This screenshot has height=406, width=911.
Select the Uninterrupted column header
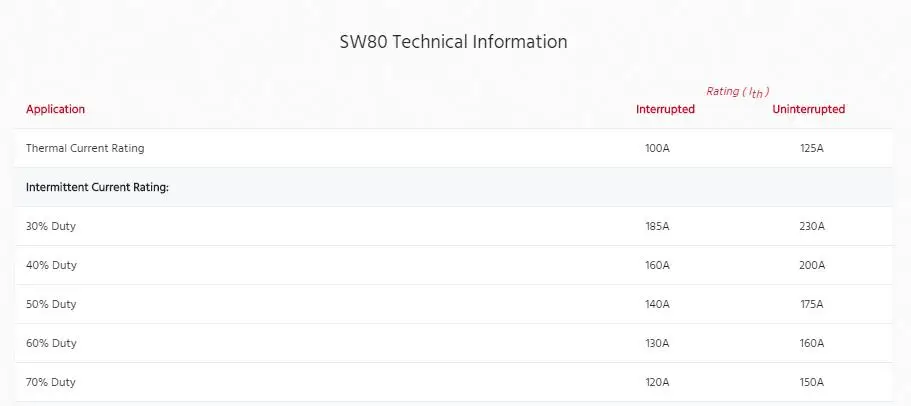[x=808, y=109]
